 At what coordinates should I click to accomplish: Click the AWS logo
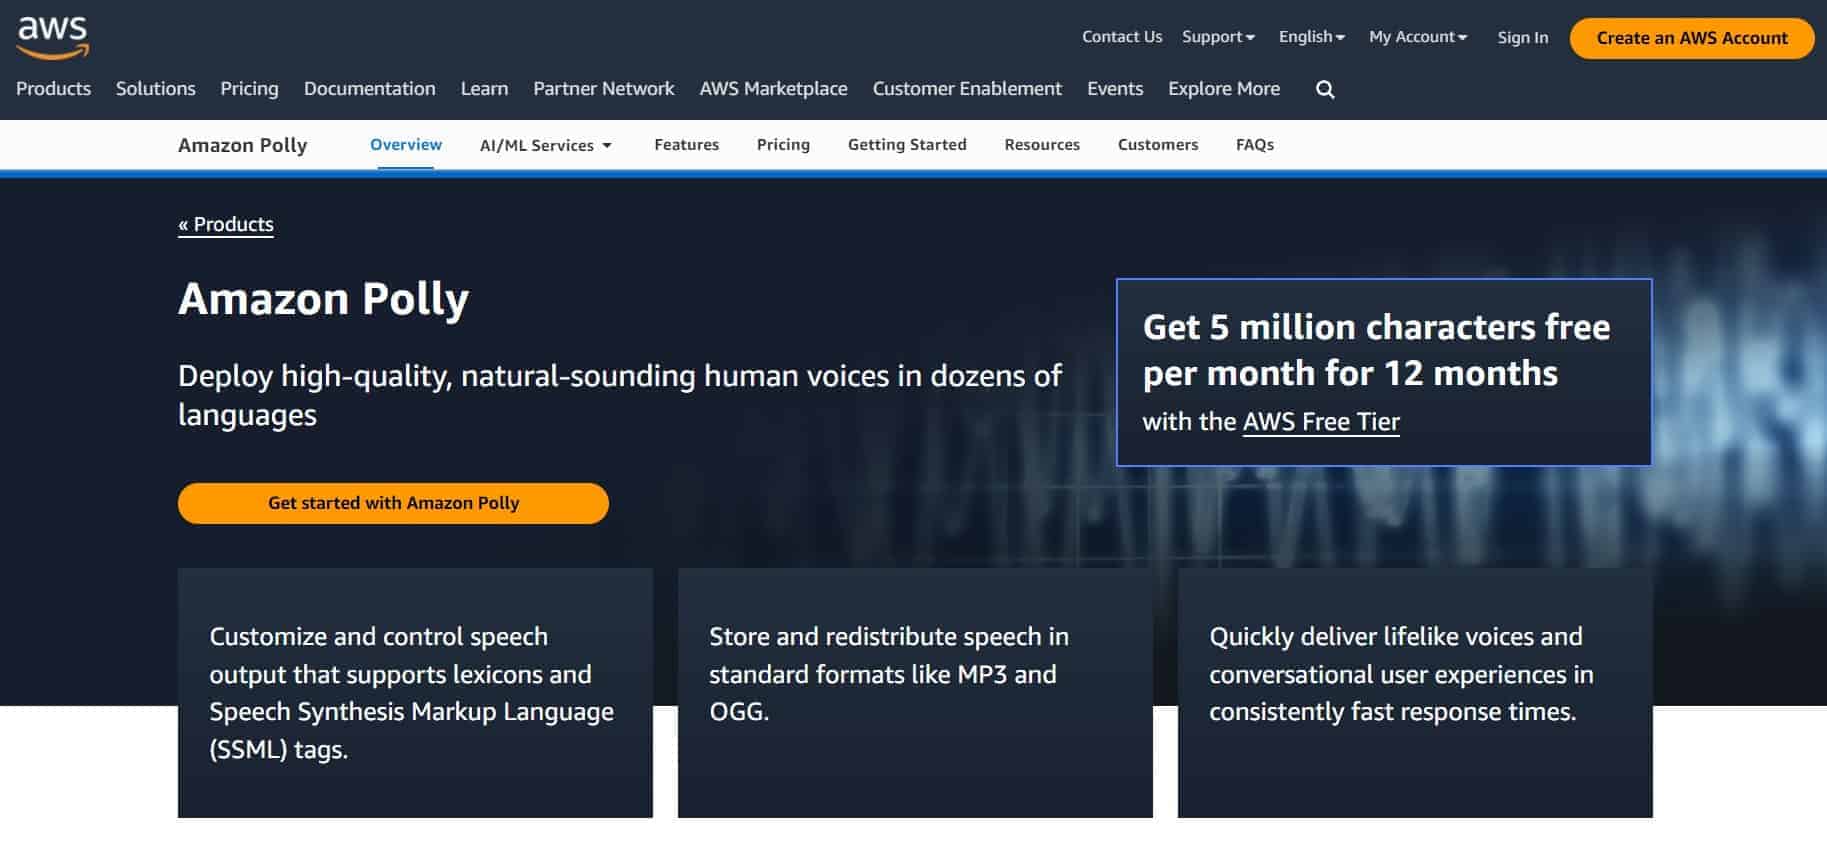point(53,38)
